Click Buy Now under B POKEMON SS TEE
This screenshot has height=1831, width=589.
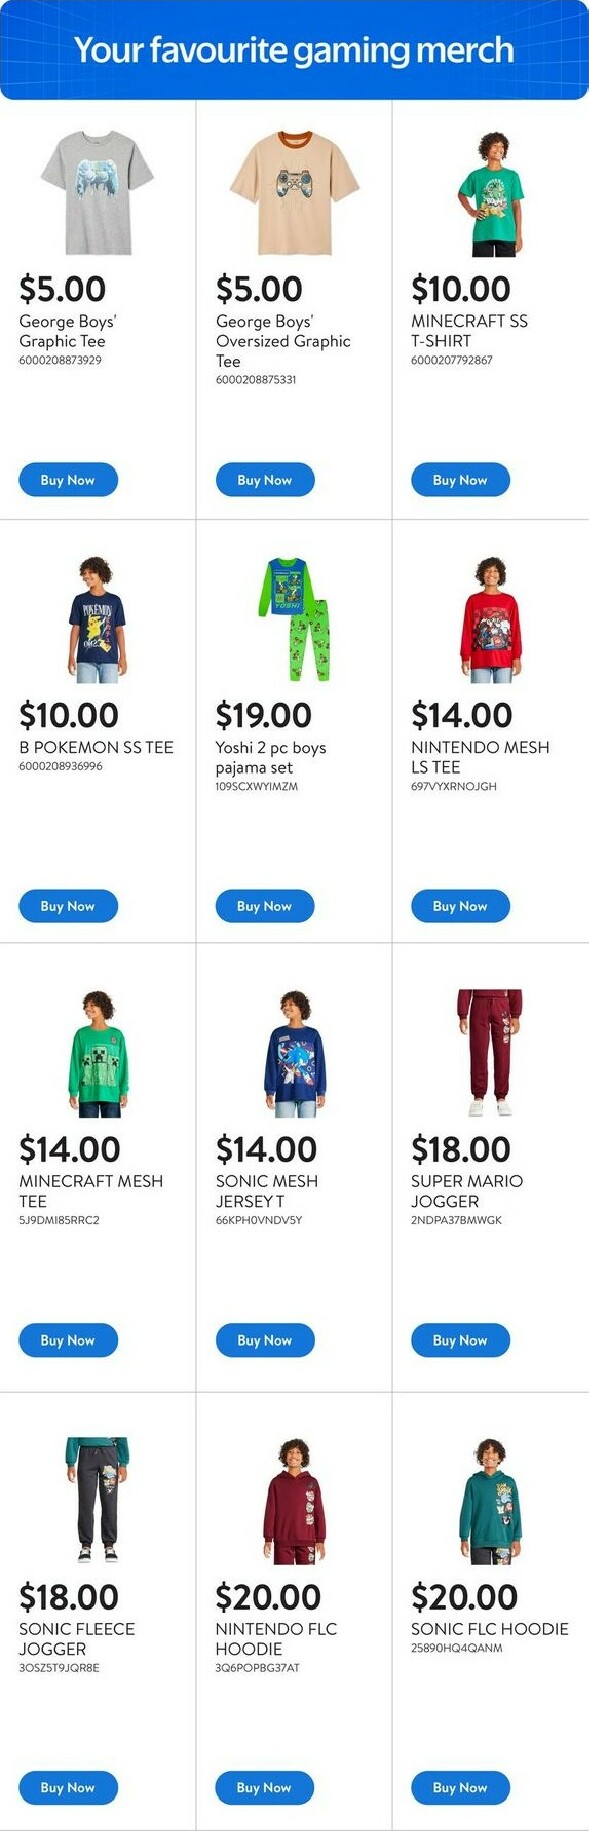coord(68,906)
